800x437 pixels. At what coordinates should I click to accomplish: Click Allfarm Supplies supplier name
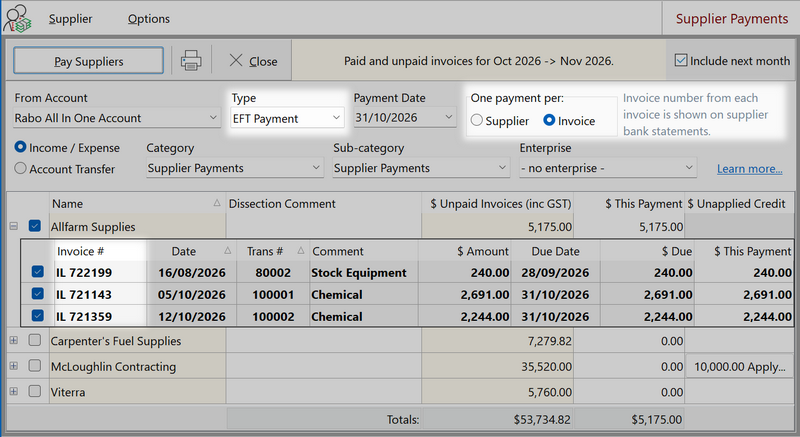tap(93, 227)
